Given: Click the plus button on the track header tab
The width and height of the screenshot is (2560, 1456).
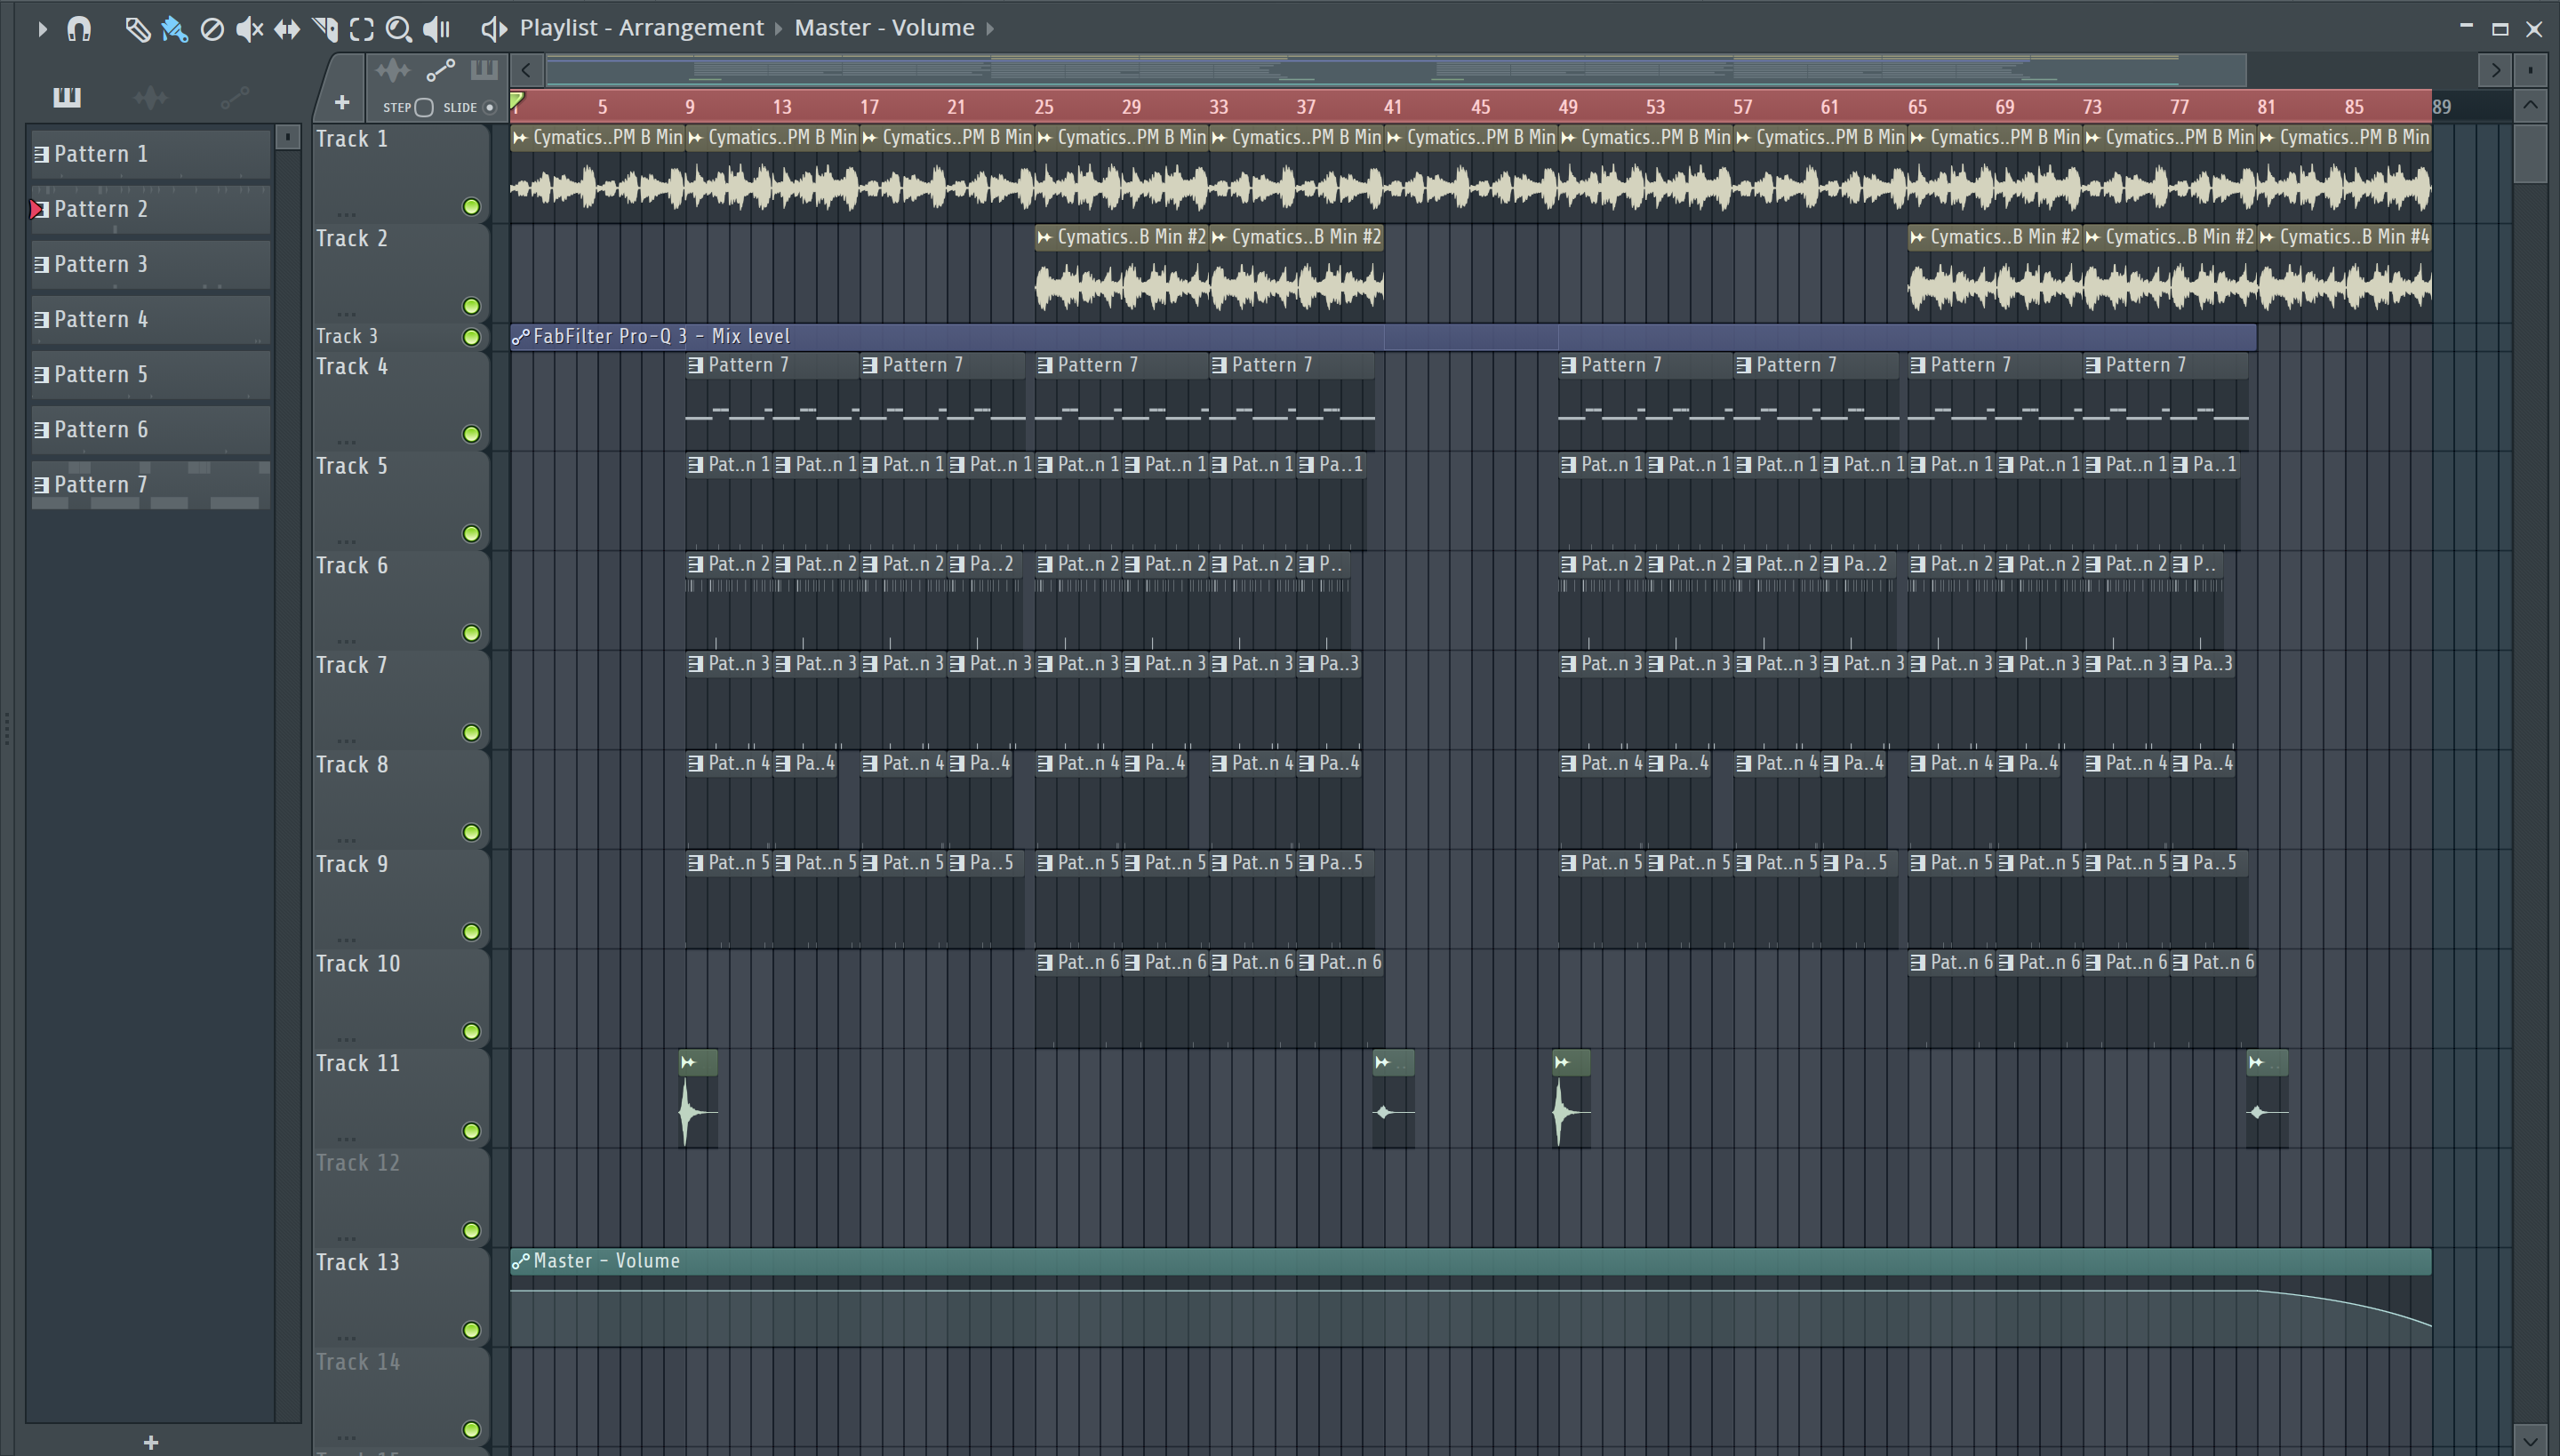Looking at the screenshot, I should (x=342, y=103).
